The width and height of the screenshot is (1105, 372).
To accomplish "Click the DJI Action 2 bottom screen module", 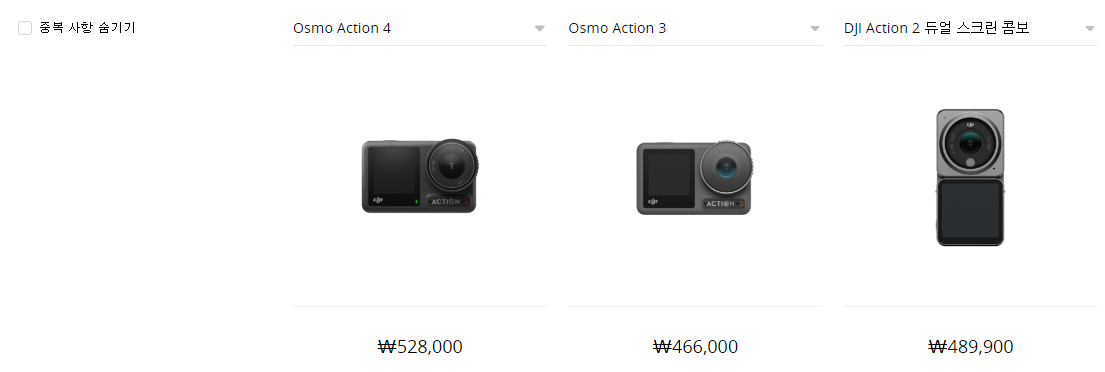I will [970, 212].
